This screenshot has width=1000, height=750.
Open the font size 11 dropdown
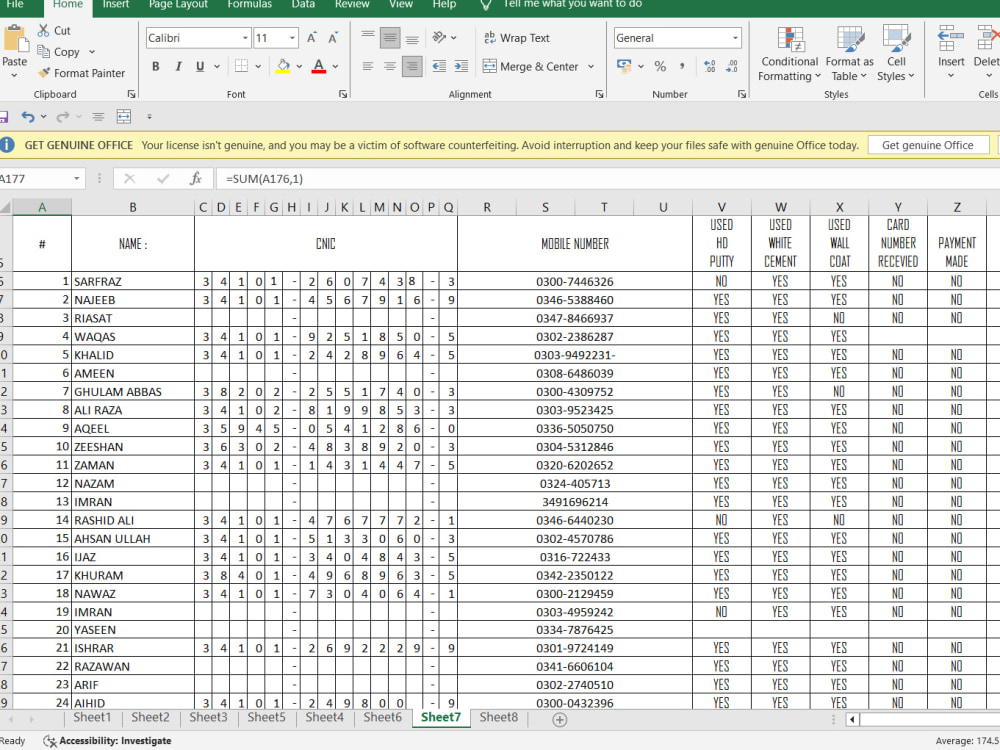pyautogui.click(x=292, y=38)
